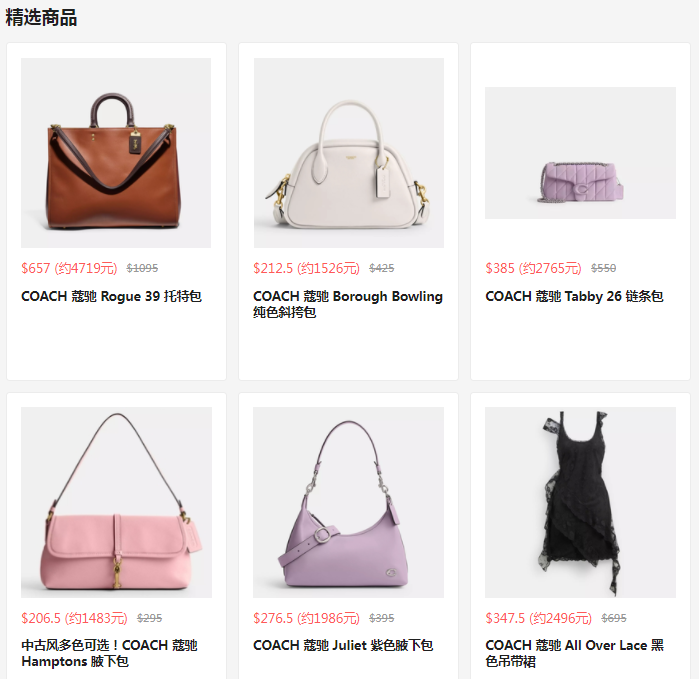699x679 pixels.
Task: Open COACH 蔻驰 Rogue 39 托特包 title
Action: pos(111,296)
